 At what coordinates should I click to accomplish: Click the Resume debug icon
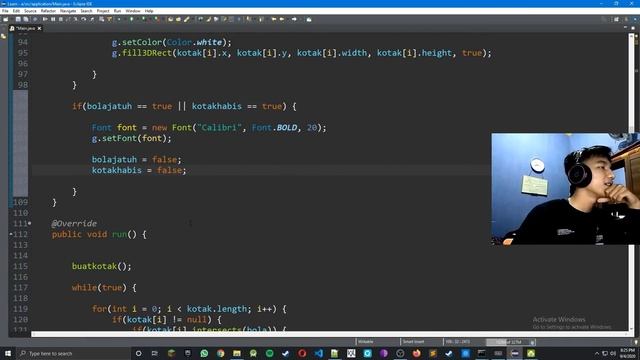(45, 19)
